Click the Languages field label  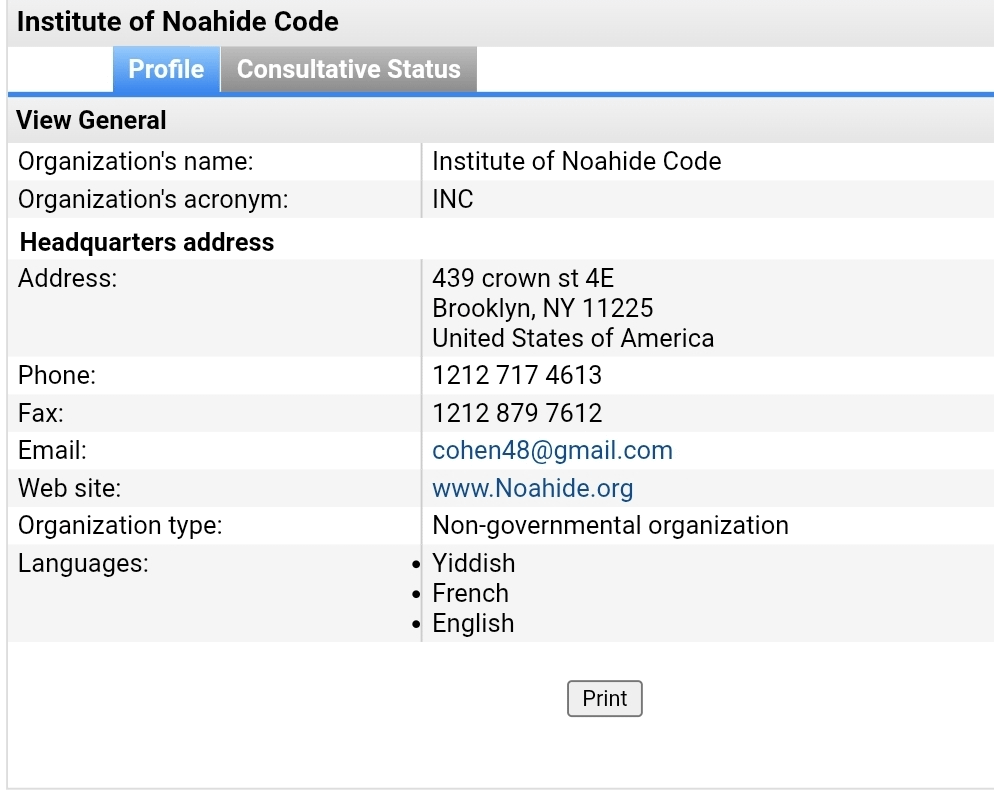click(x=83, y=563)
